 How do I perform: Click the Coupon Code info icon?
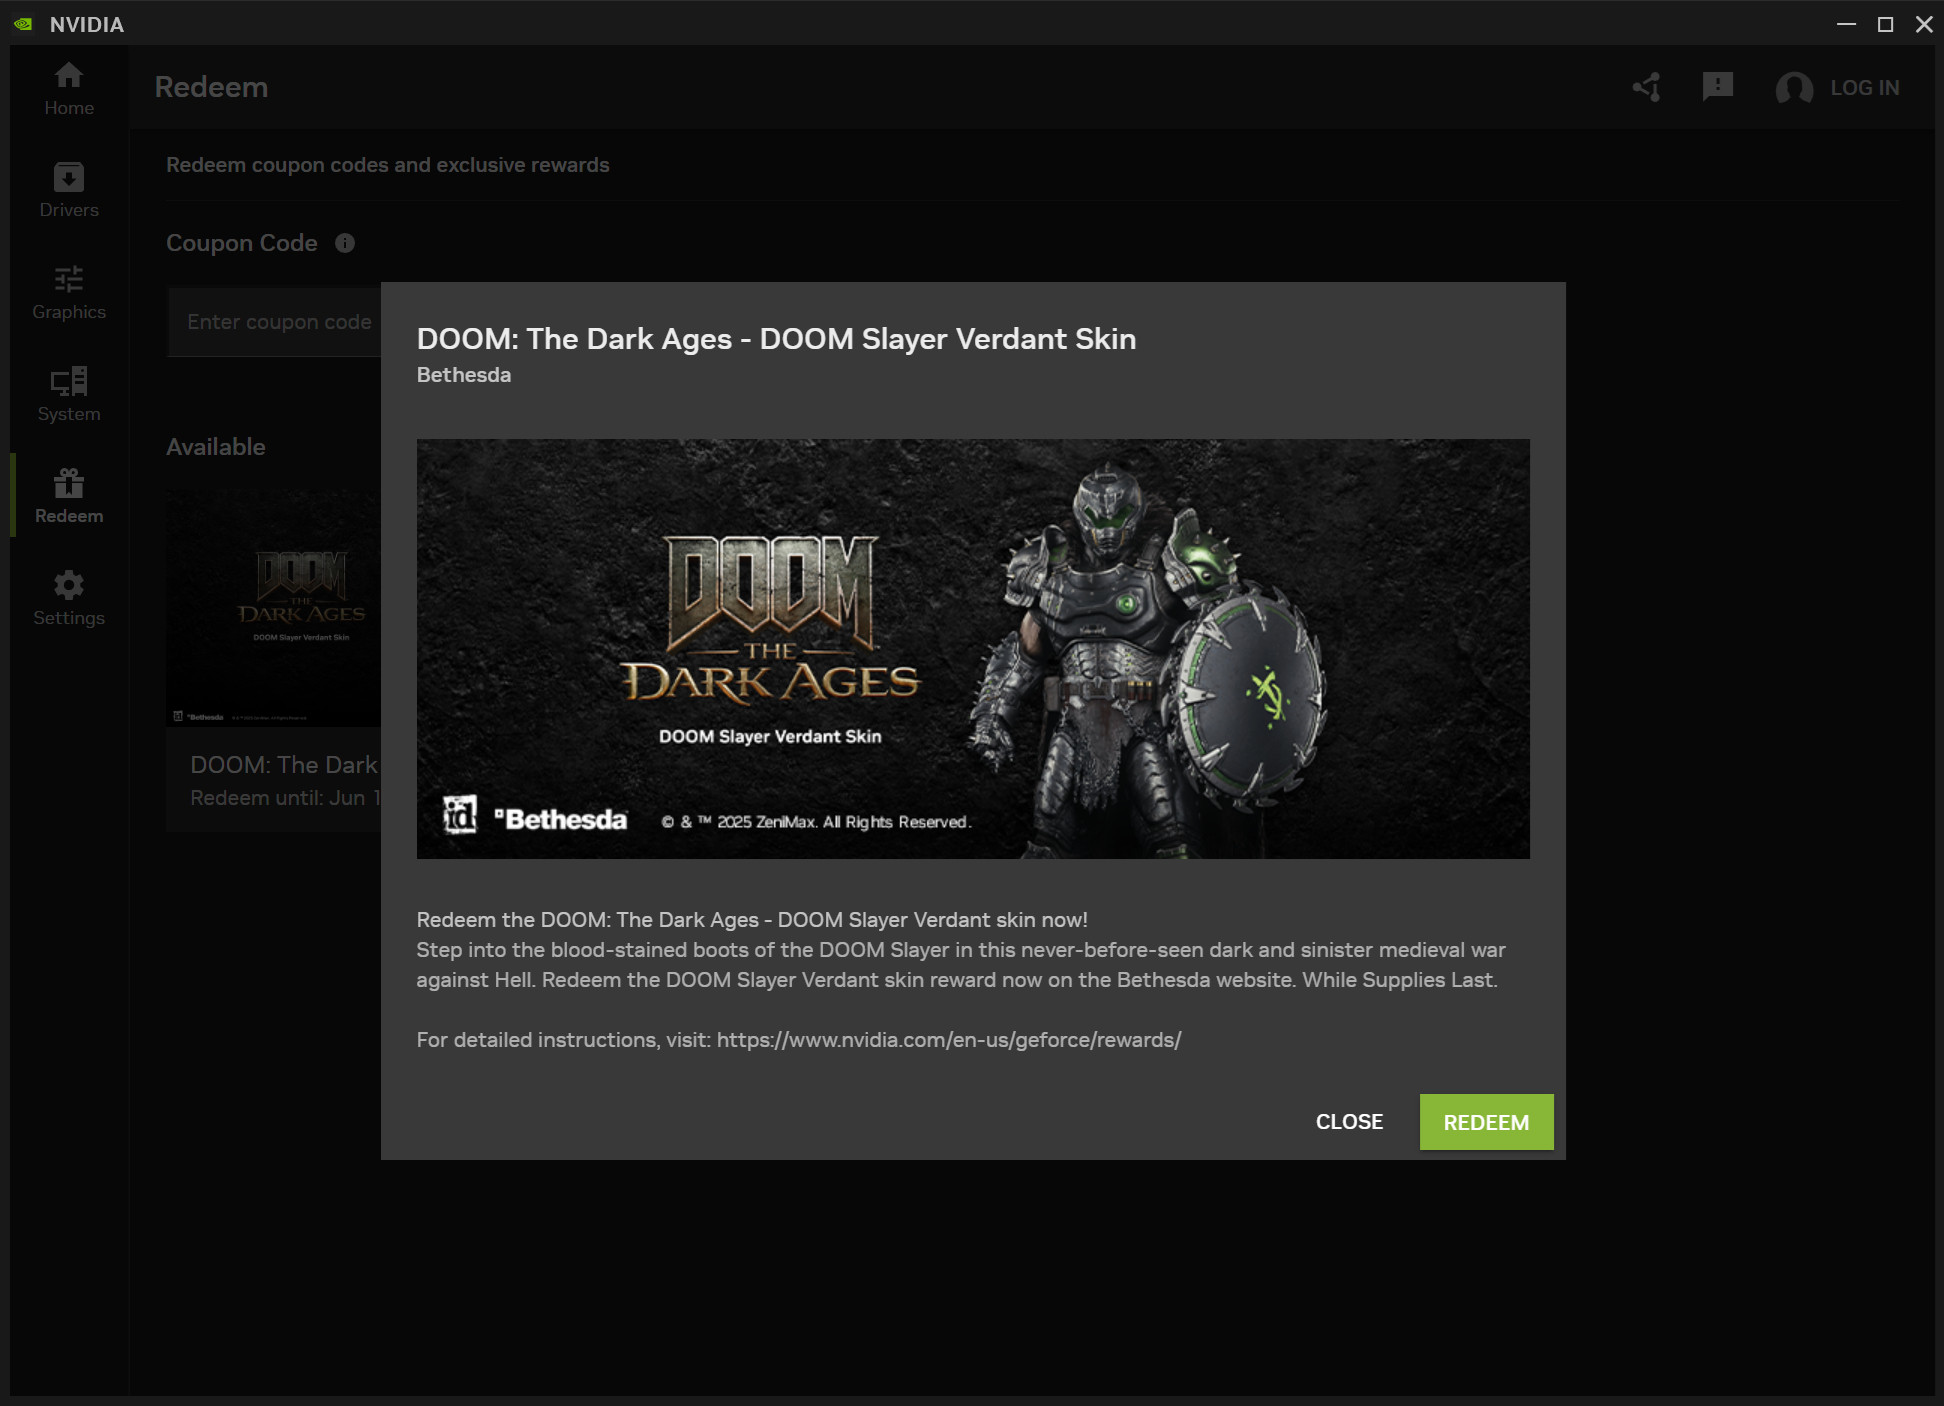[x=345, y=243]
